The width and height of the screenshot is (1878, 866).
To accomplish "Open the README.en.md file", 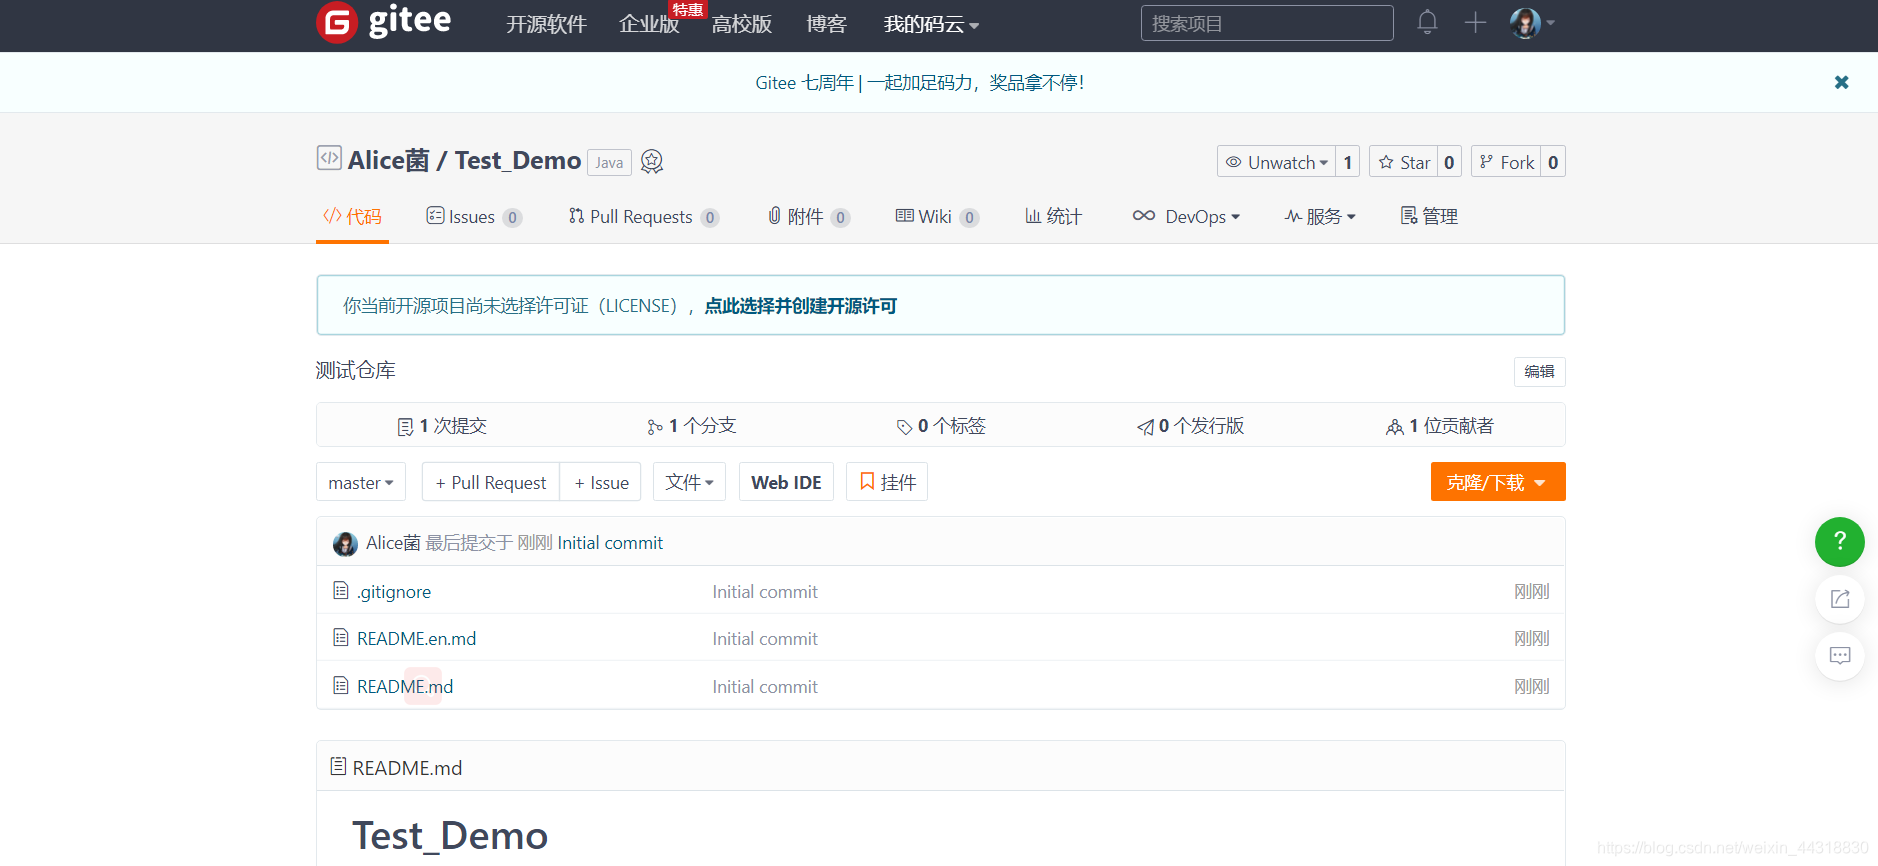I will coord(416,639).
